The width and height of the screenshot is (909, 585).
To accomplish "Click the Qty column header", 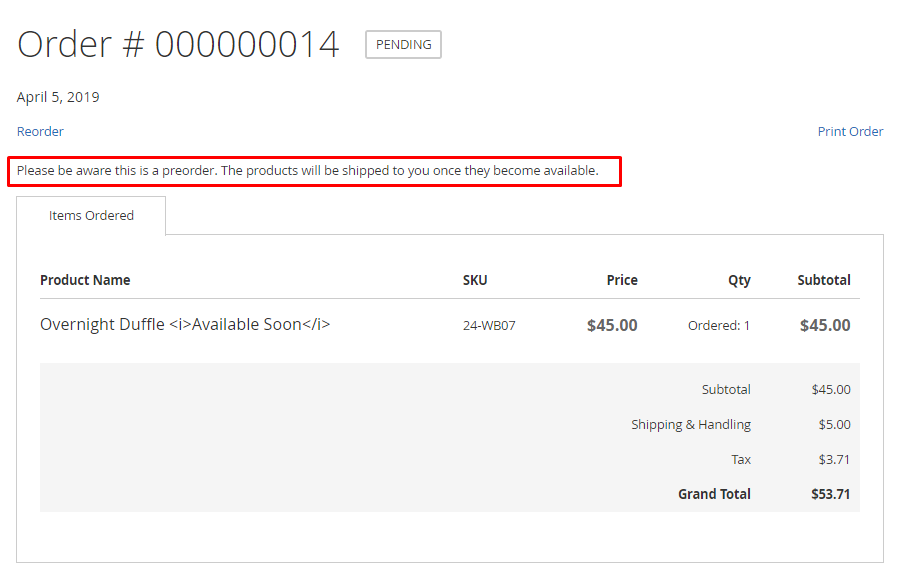I will point(739,280).
